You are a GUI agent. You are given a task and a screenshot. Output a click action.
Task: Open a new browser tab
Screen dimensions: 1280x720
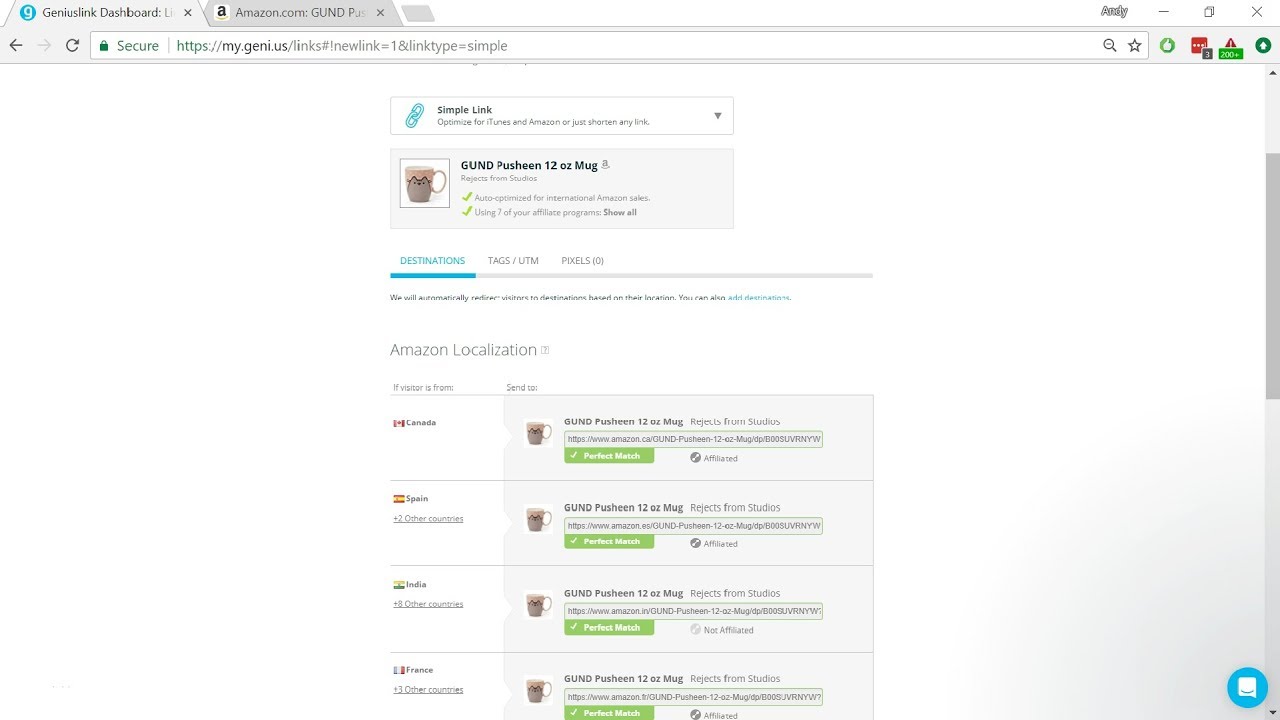pyautogui.click(x=417, y=13)
